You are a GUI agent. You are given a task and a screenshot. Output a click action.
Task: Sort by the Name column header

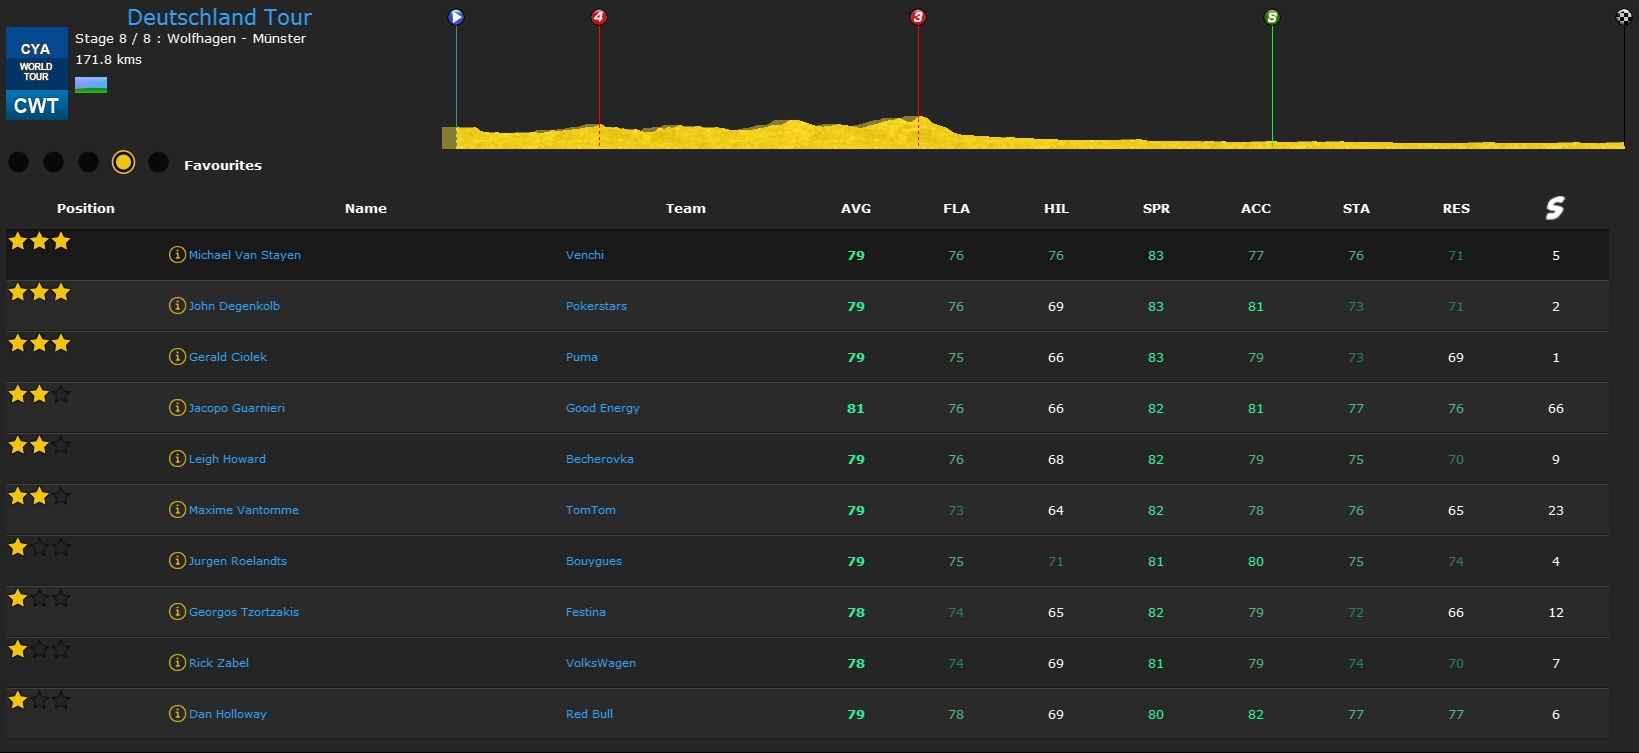tap(366, 208)
